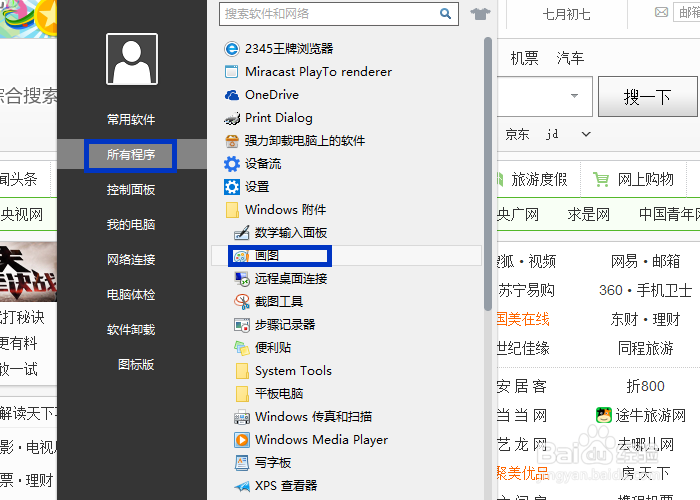Launch the OneDrive cloud icon

click(x=232, y=95)
